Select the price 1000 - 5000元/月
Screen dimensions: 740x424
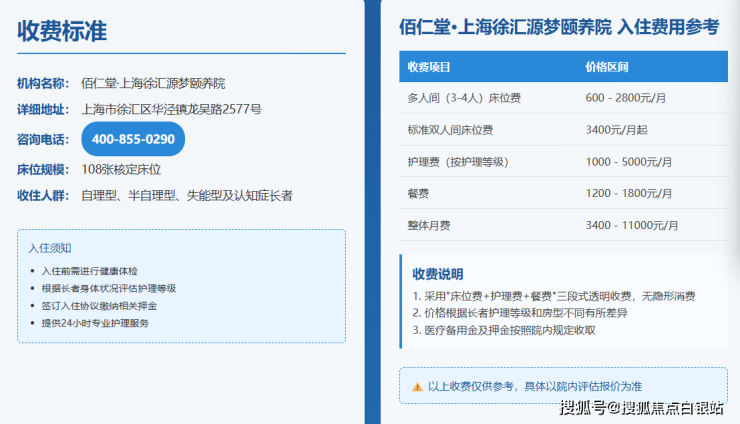coord(629,162)
